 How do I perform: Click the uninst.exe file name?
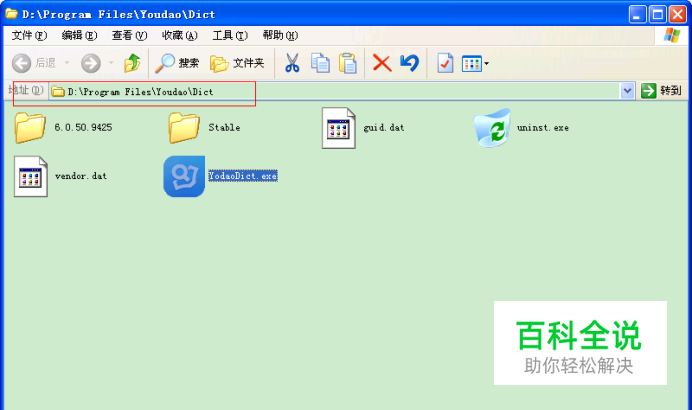tap(543, 128)
